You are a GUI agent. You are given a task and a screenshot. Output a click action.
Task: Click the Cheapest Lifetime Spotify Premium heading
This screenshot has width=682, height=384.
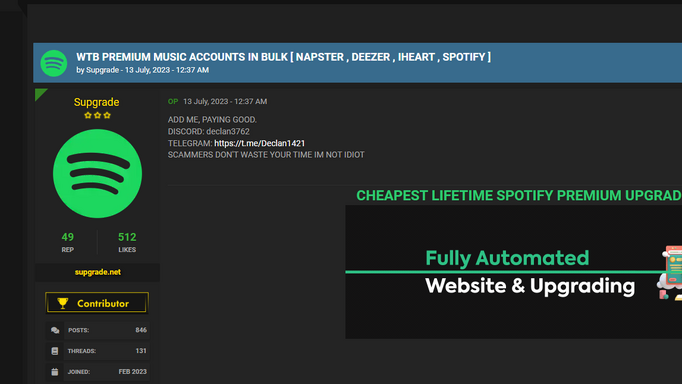click(x=519, y=196)
